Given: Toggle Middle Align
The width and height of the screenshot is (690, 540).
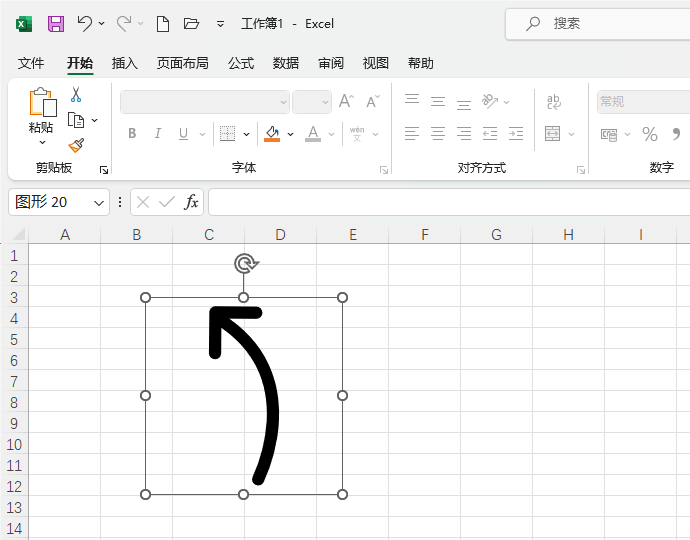Looking at the screenshot, I should (x=438, y=101).
